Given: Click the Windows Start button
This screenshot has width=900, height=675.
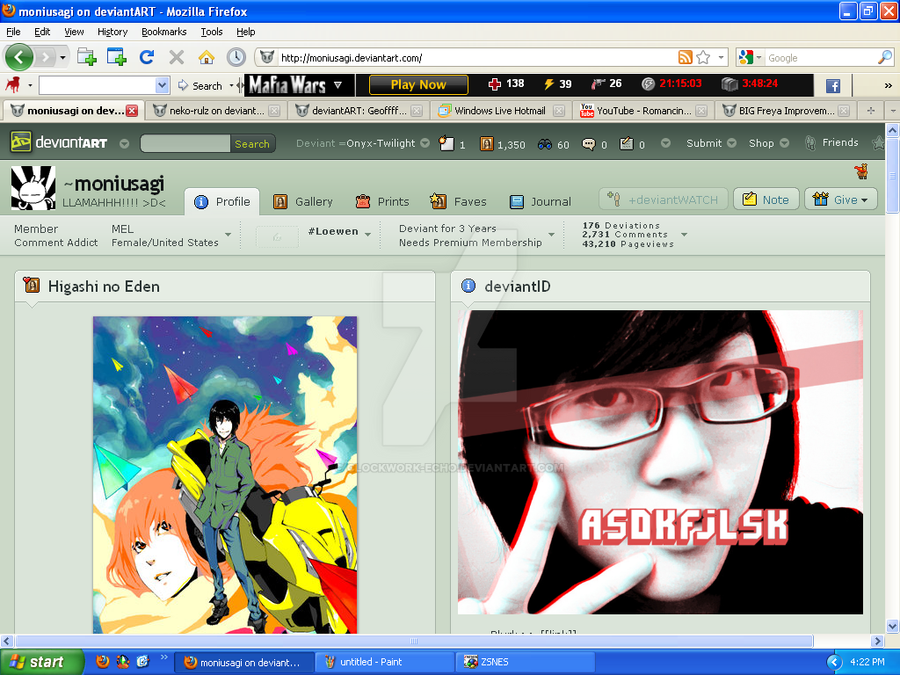Looking at the screenshot, I should click(x=41, y=662).
